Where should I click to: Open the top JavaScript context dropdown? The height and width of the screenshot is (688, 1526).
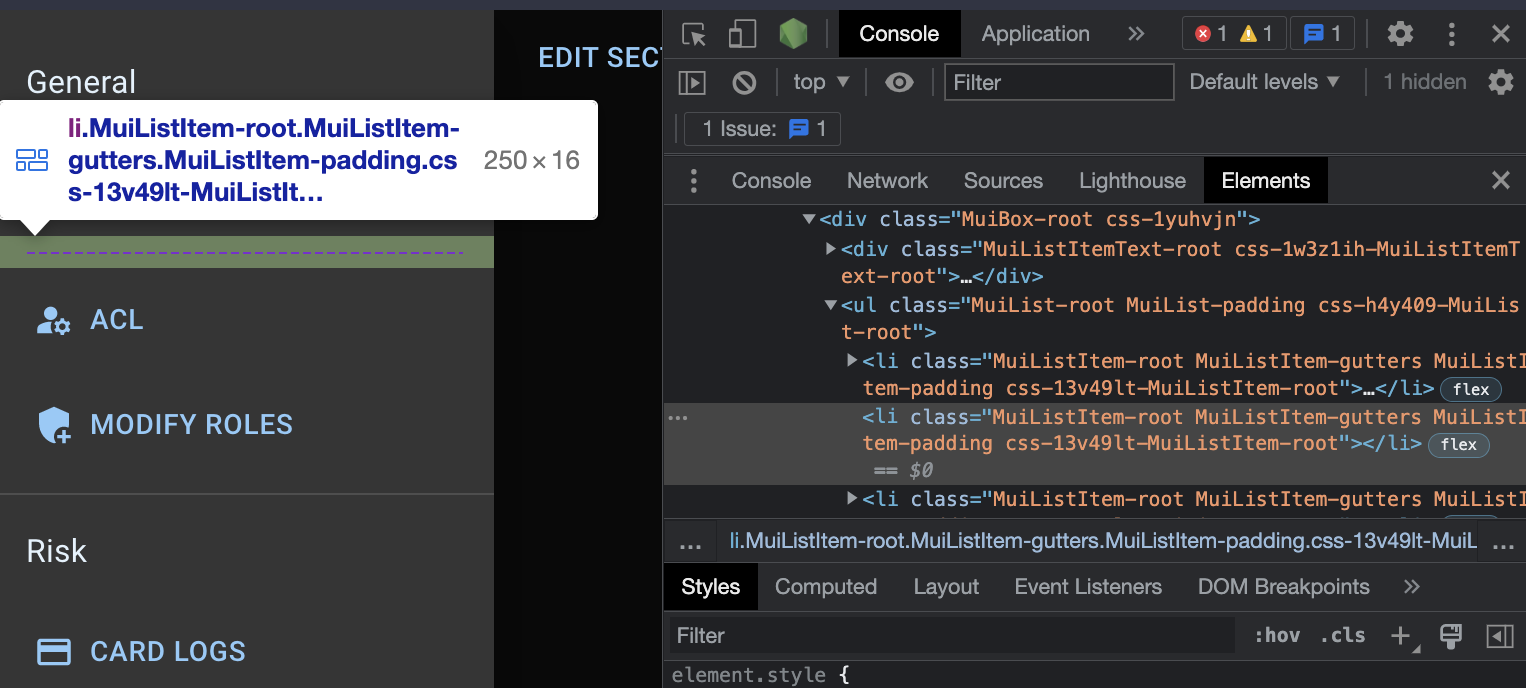tap(821, 82)
